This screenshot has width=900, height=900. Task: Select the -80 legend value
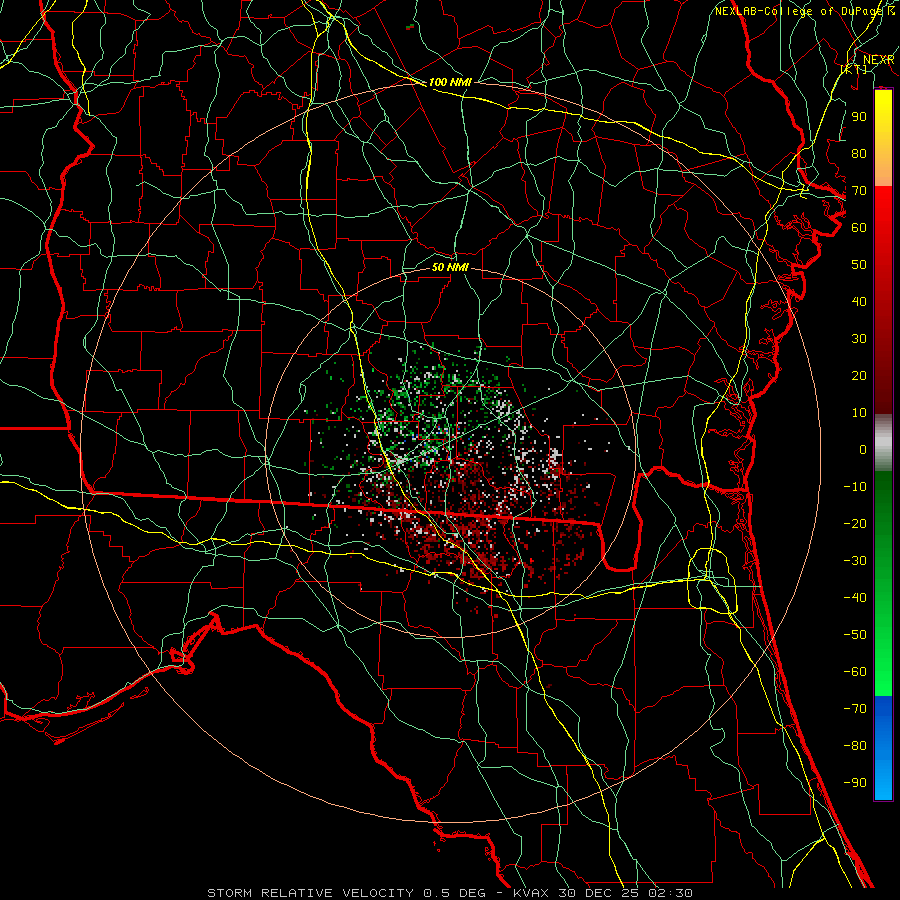pyautogui.click(x=855, y=746)
